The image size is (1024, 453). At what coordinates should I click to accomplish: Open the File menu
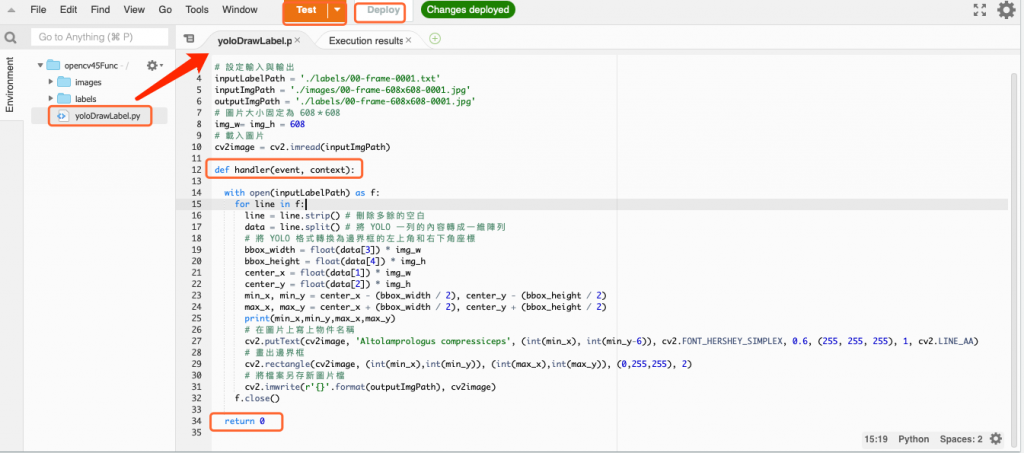pyautogui.click(x=39, y=10)
